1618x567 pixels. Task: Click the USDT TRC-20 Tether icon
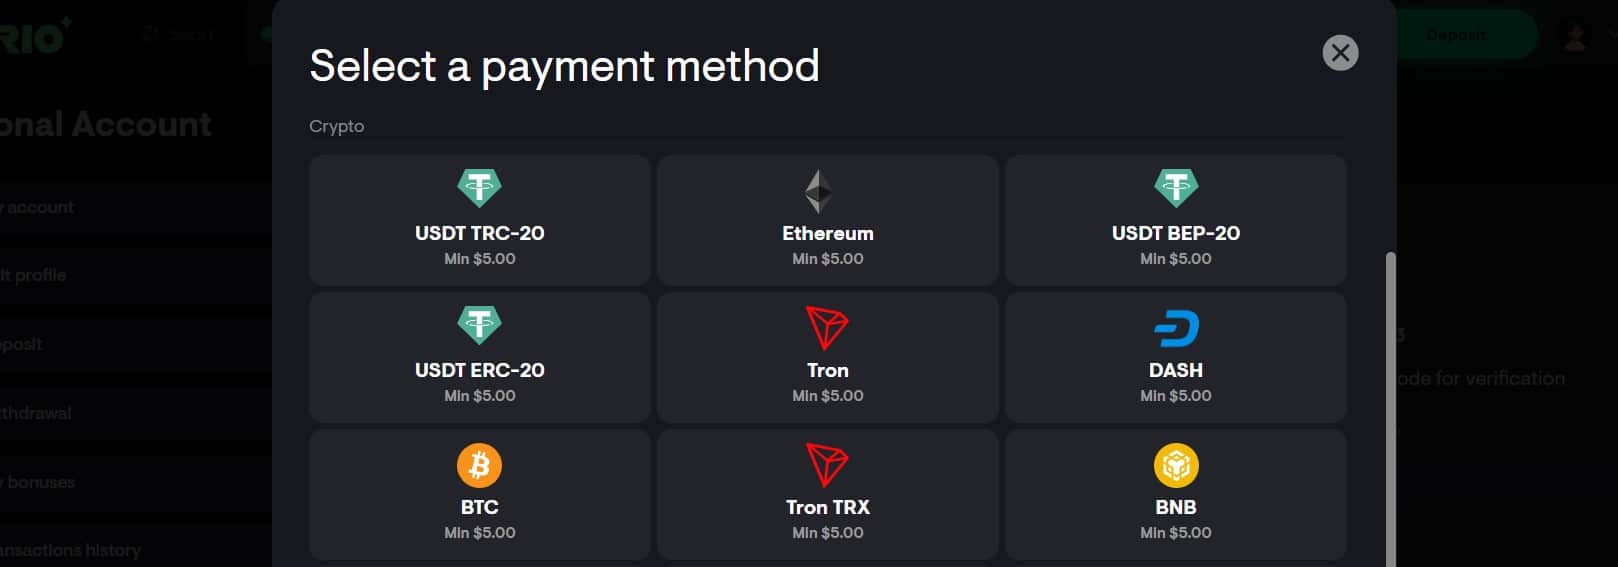tap(479, 187)
